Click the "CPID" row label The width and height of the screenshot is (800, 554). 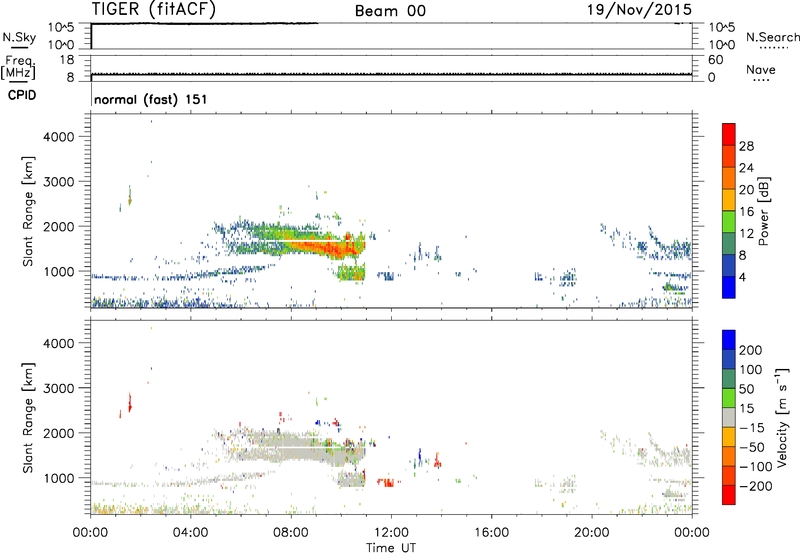[22, 95]
